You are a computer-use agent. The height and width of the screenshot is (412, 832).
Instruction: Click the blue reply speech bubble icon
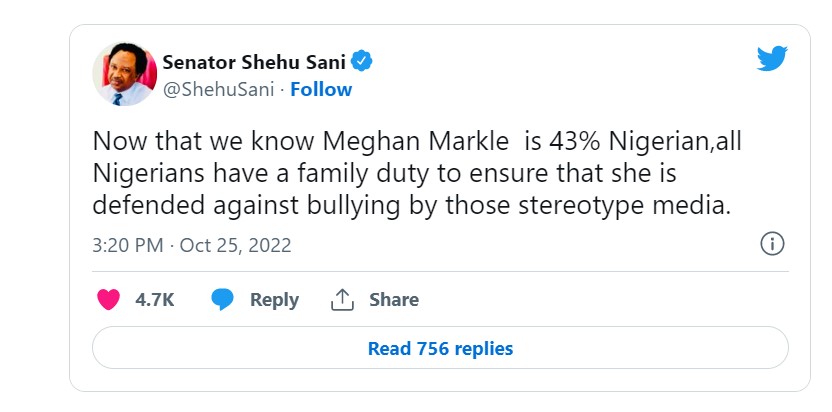point(222,300)
